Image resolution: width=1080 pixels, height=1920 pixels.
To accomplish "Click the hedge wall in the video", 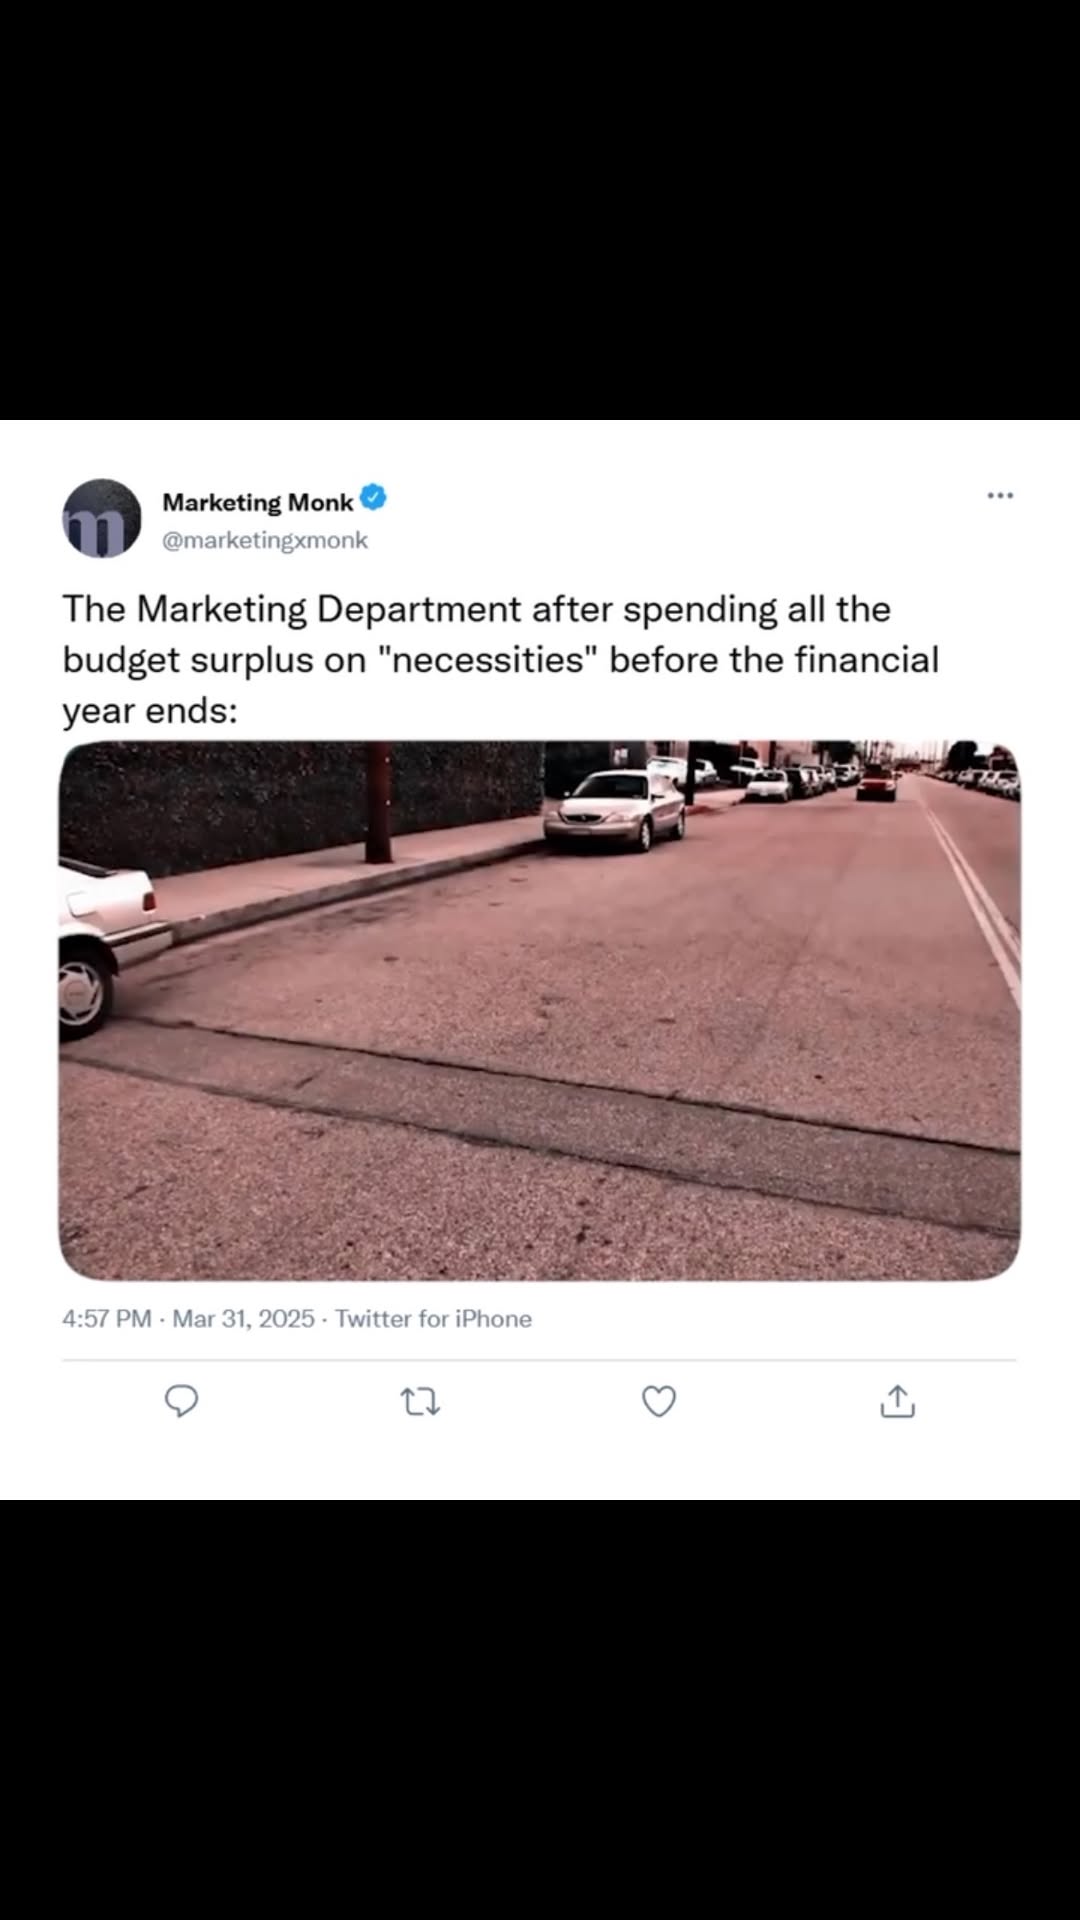I will tap(300, 805).
